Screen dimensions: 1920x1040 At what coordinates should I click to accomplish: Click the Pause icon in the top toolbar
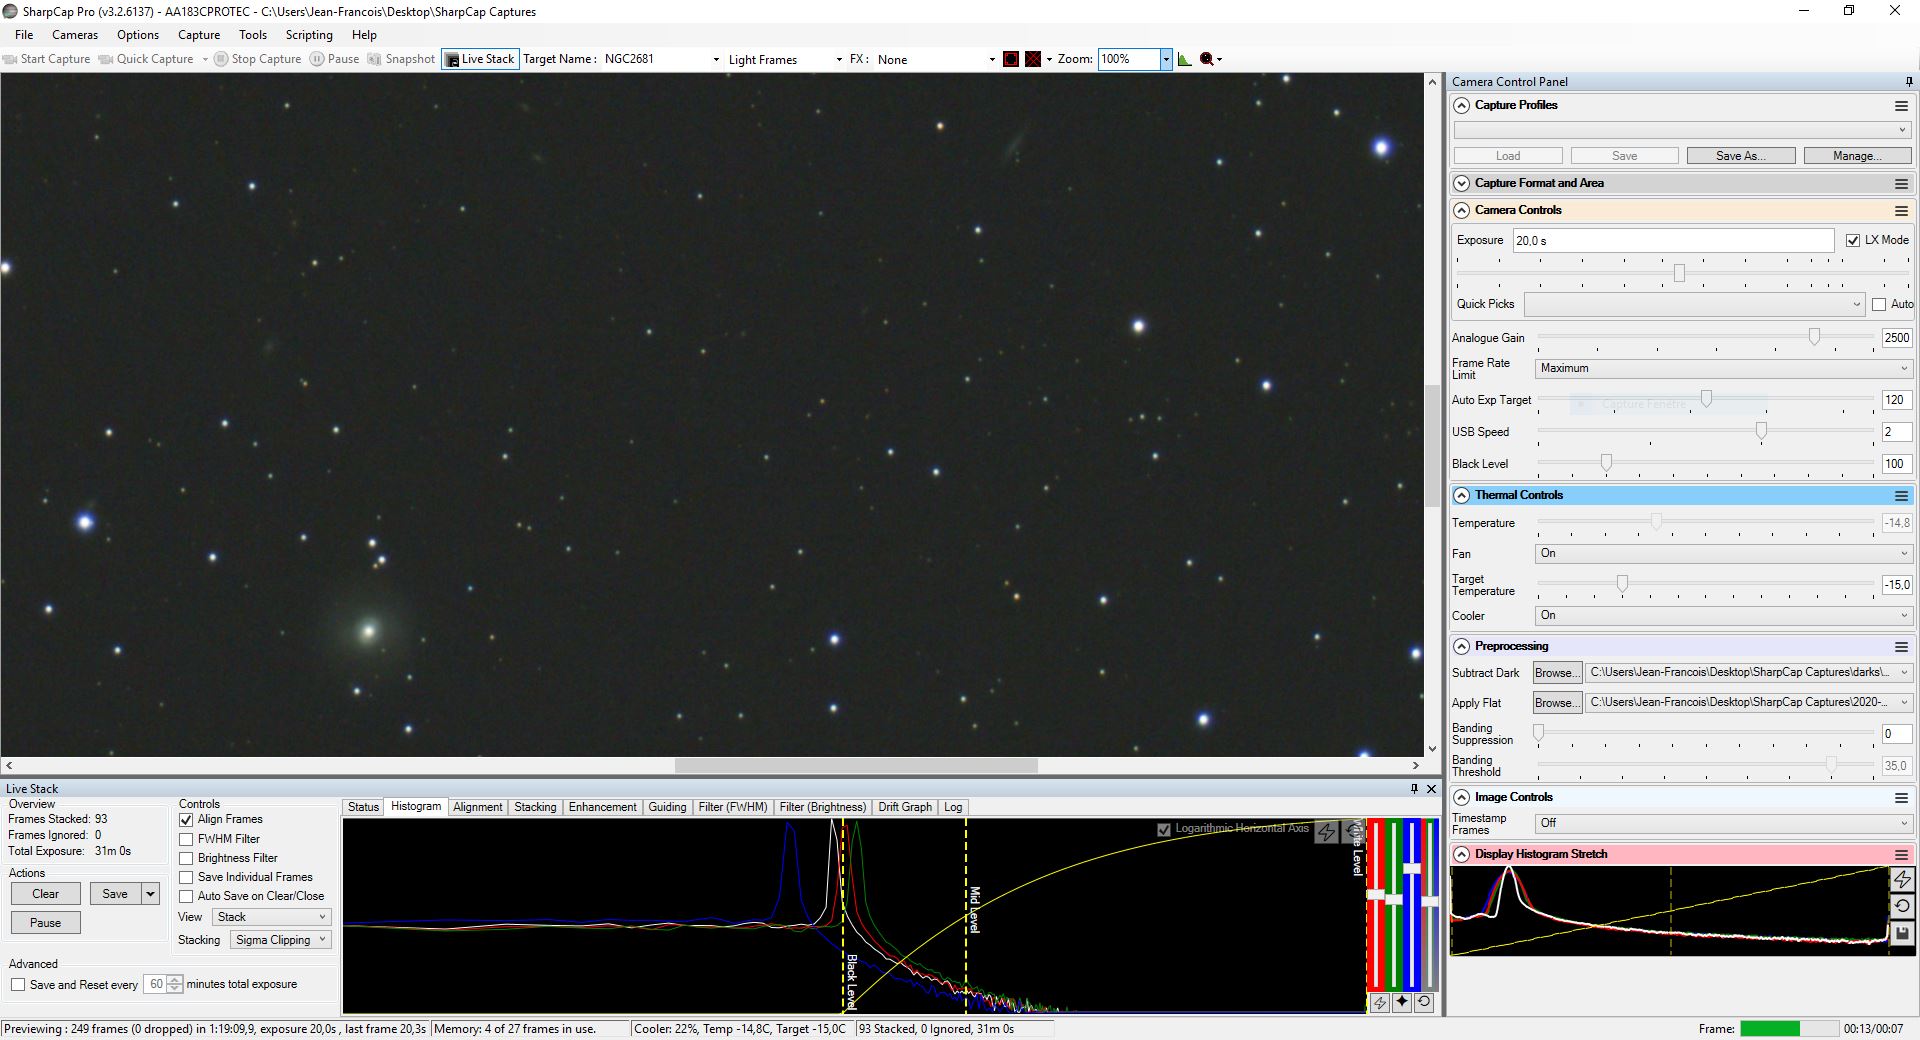316,59
